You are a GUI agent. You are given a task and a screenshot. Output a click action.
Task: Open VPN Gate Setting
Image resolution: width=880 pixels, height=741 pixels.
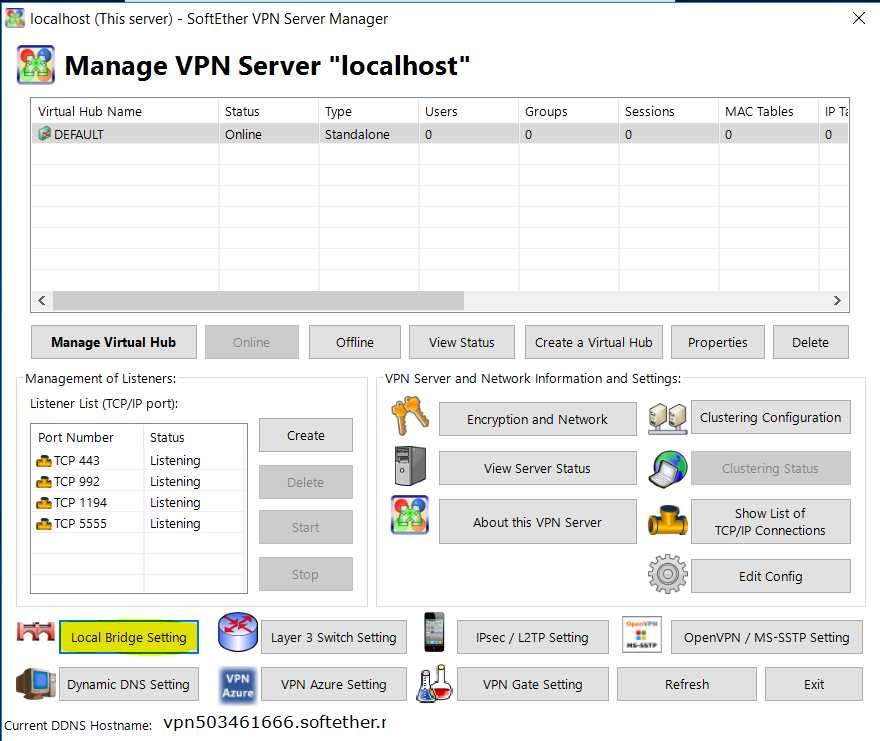532,684
